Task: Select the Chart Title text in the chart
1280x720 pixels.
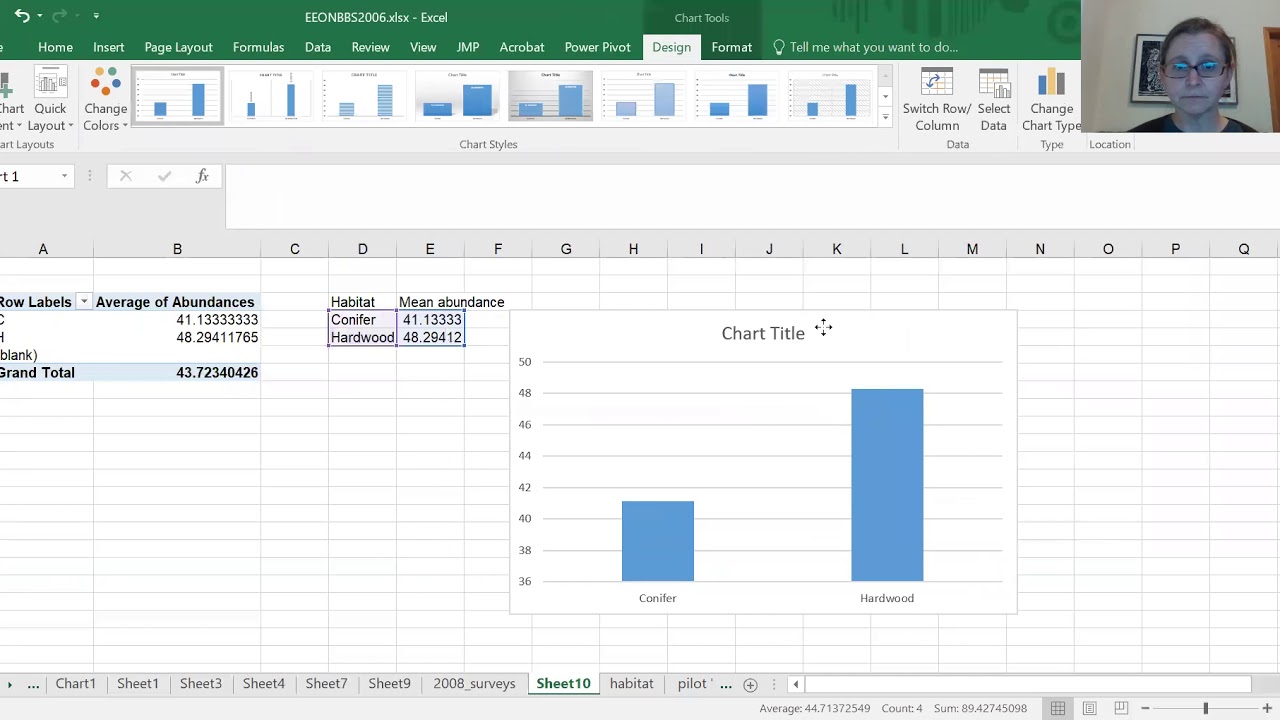Action: pyautogui.click(x=763, y=333)
